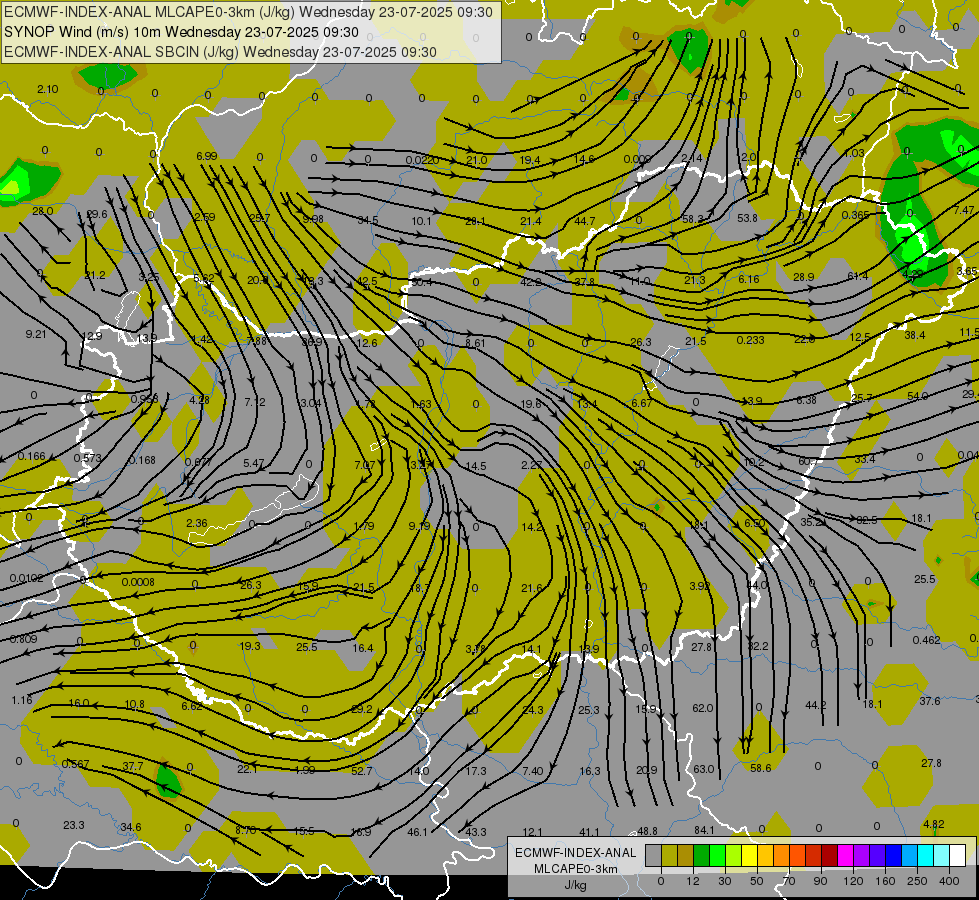Click the map value 0.809
Viewport: 979px width, 900px height.
(x=24, y=639)
